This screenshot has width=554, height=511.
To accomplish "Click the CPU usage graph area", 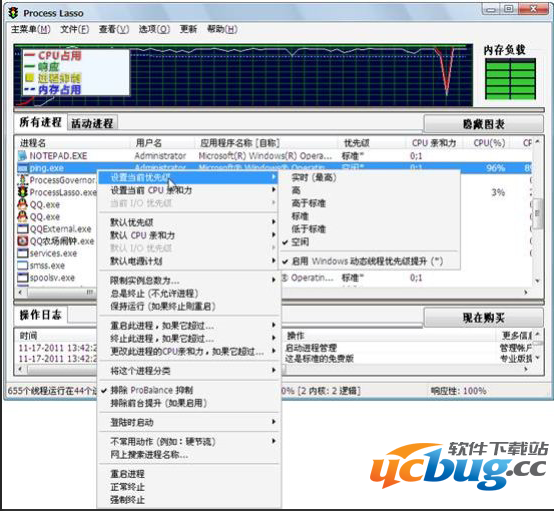I will 243,75.
